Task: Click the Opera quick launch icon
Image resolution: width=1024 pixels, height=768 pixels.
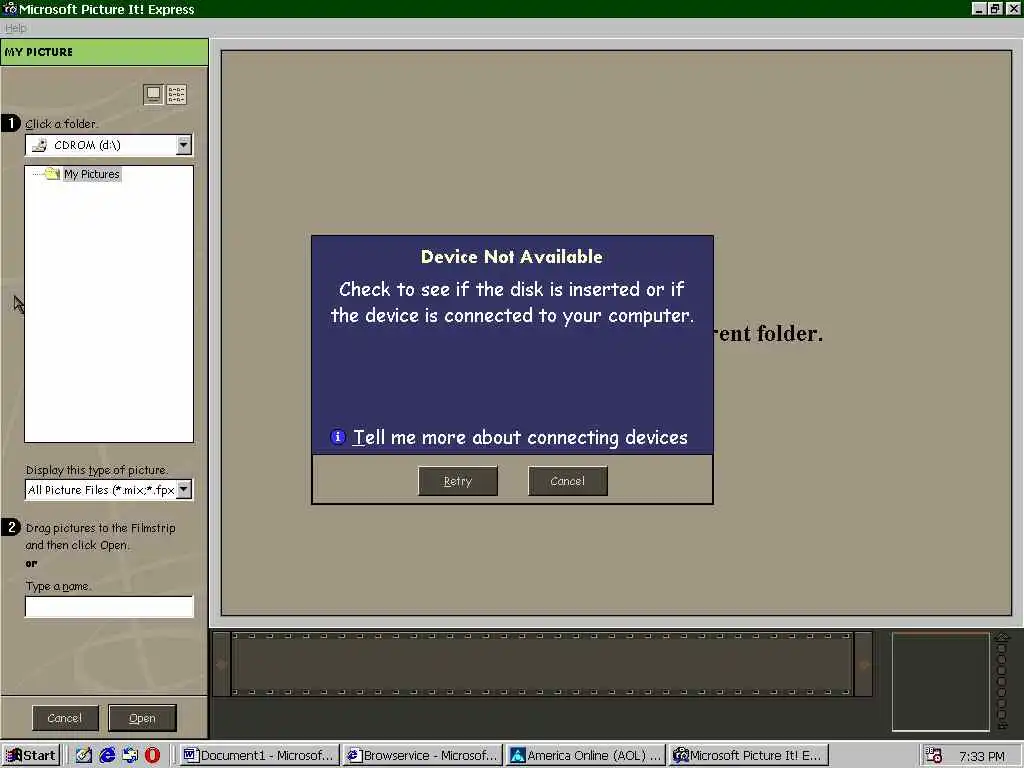Action: click(x=152, y=755)
